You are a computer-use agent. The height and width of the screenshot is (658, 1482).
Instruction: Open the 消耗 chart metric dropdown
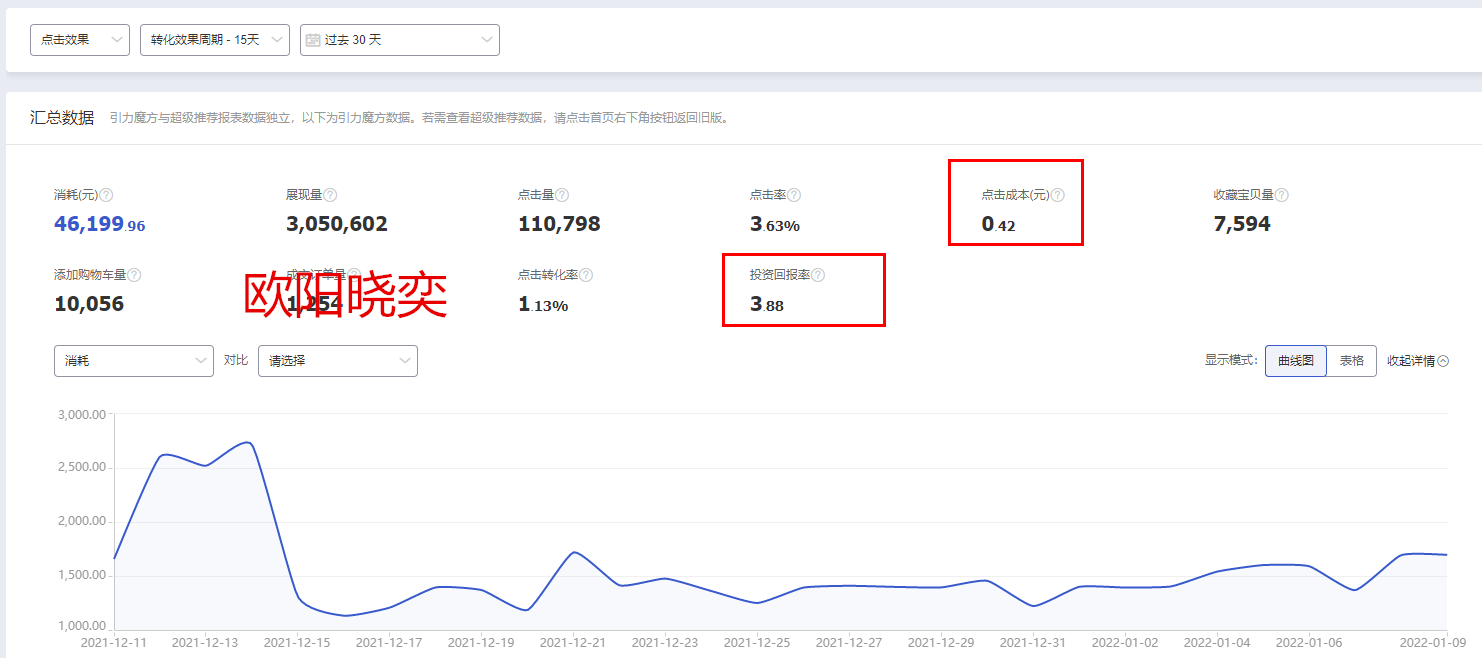[134, 361]
